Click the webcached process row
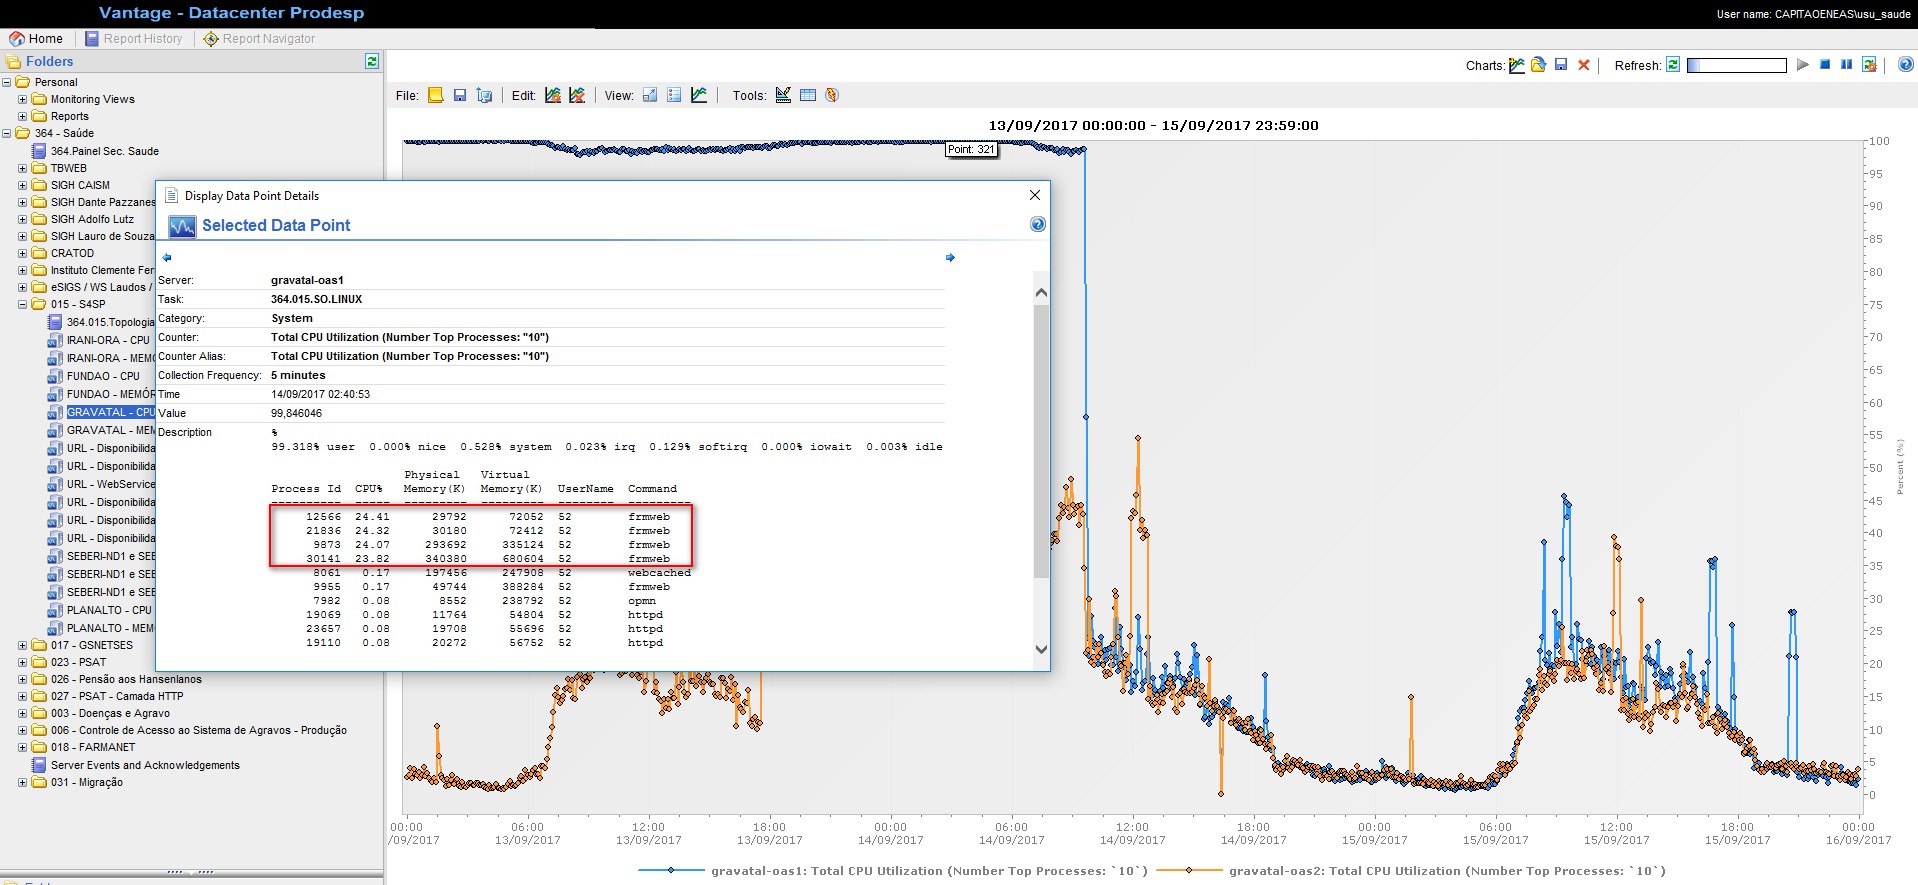The image size is (1918, 885). [481, 573]
